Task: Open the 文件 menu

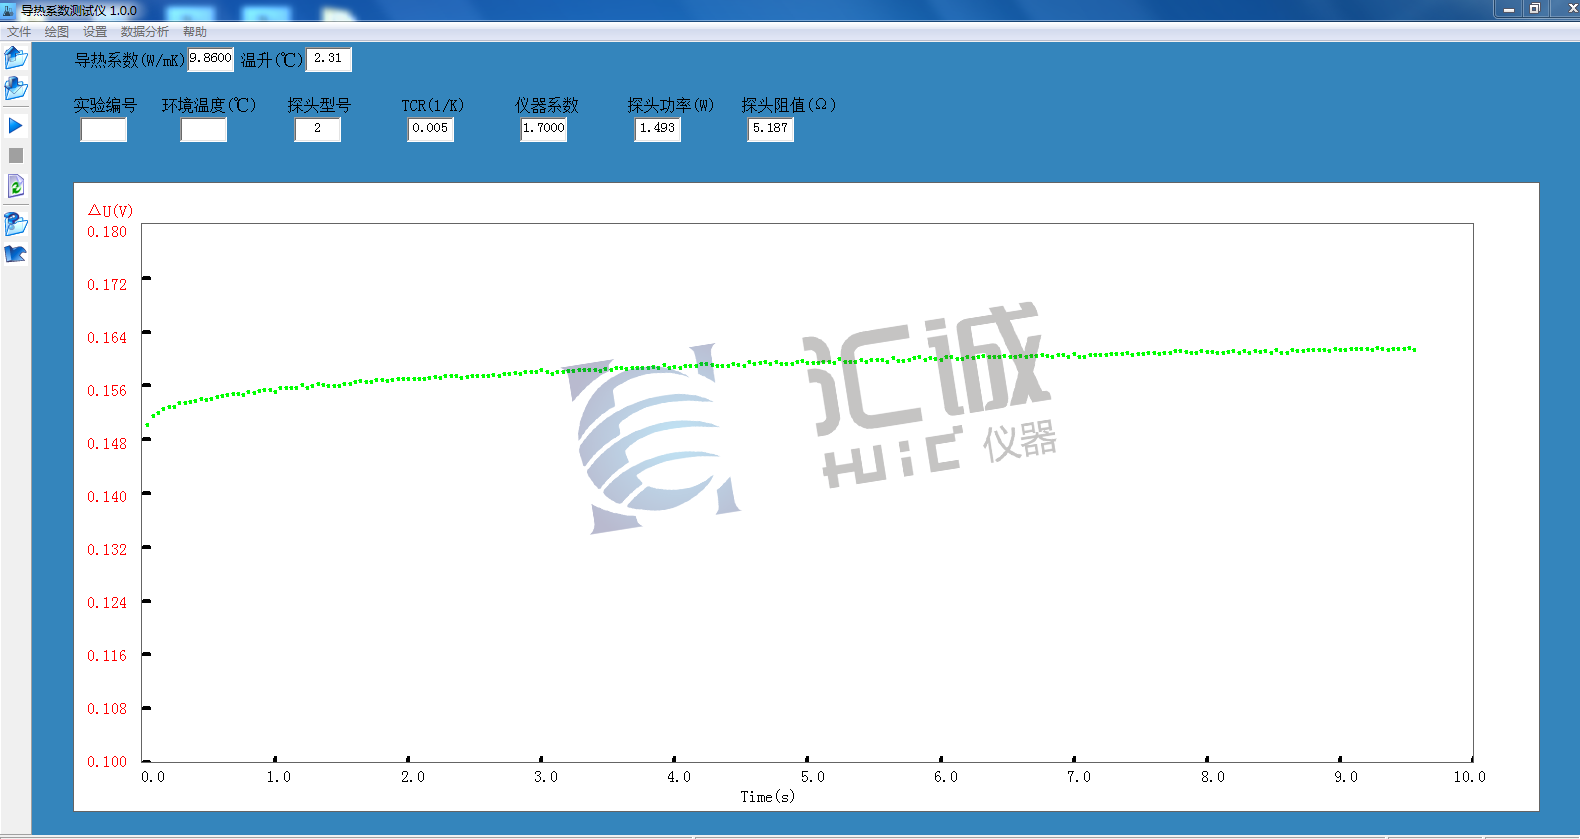Action: tap(19, 32)
